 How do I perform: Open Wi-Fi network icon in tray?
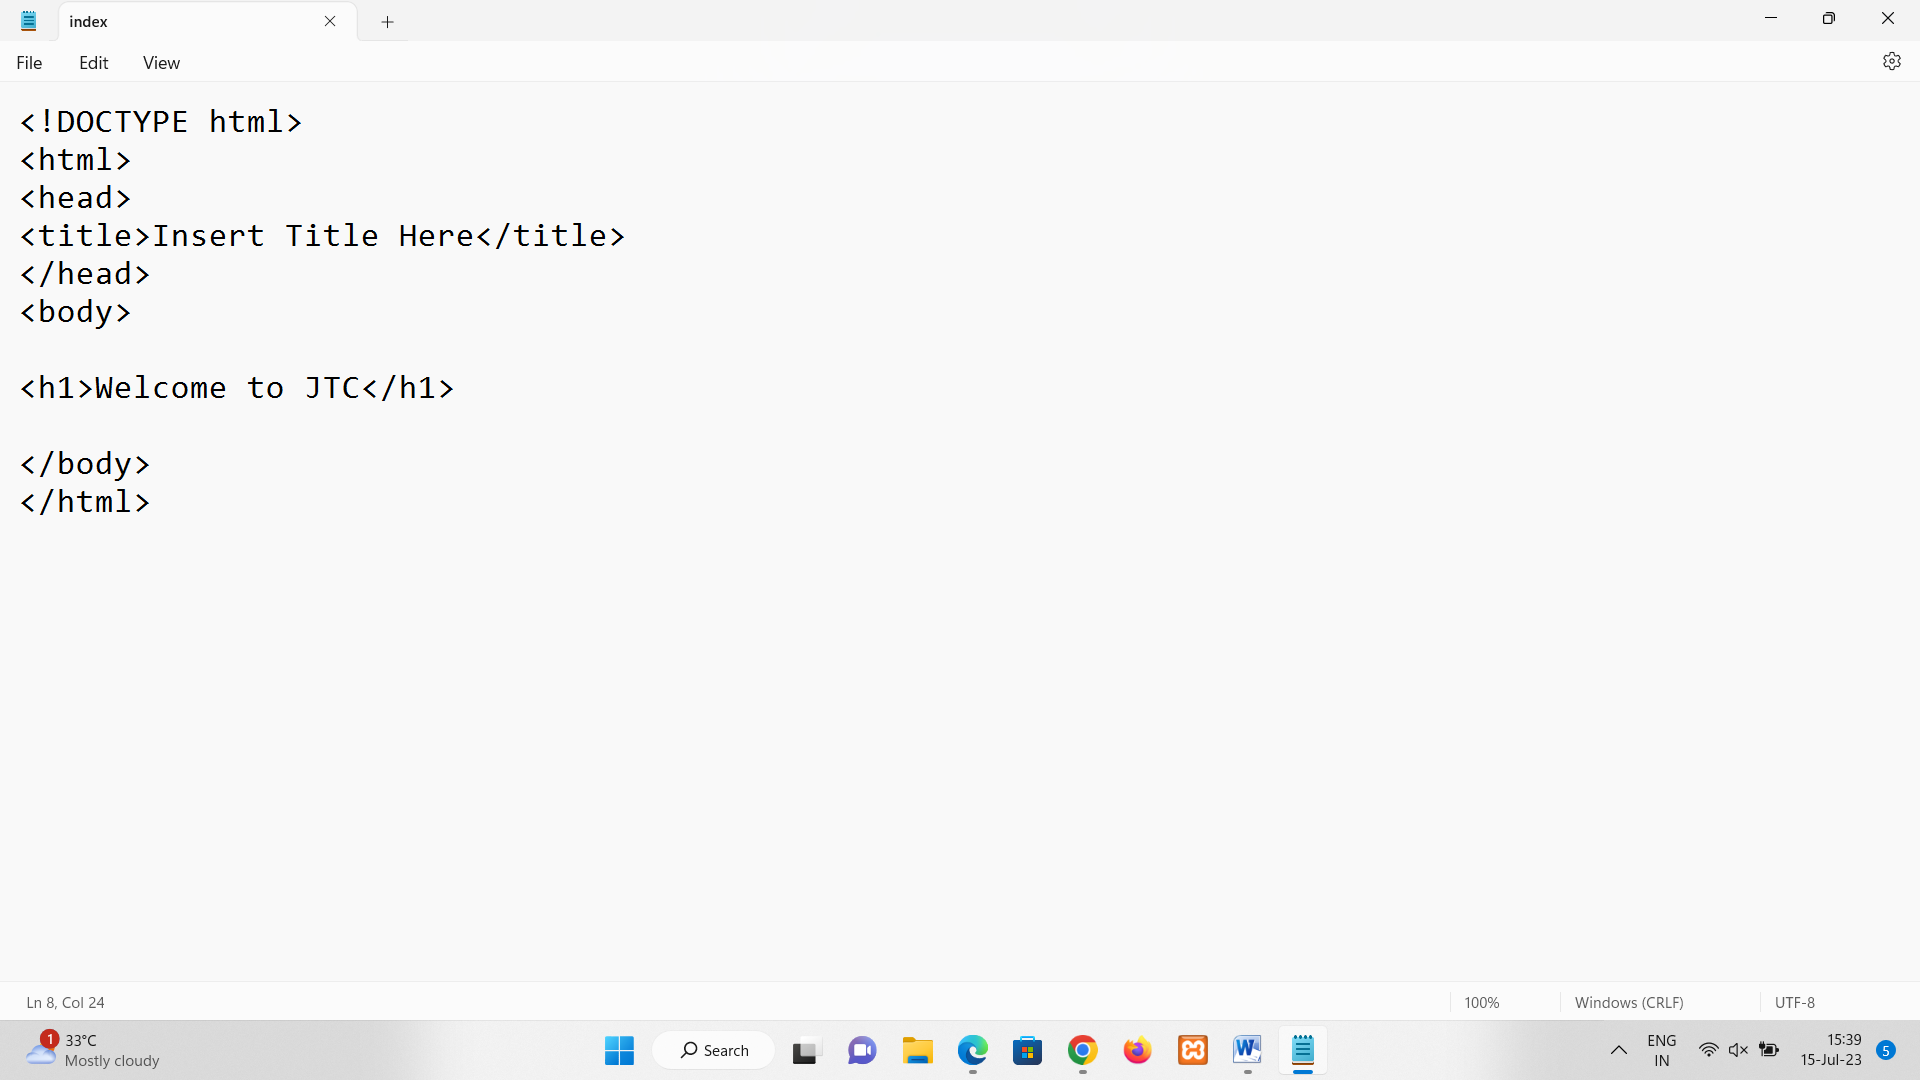tap(1708, 1050)
